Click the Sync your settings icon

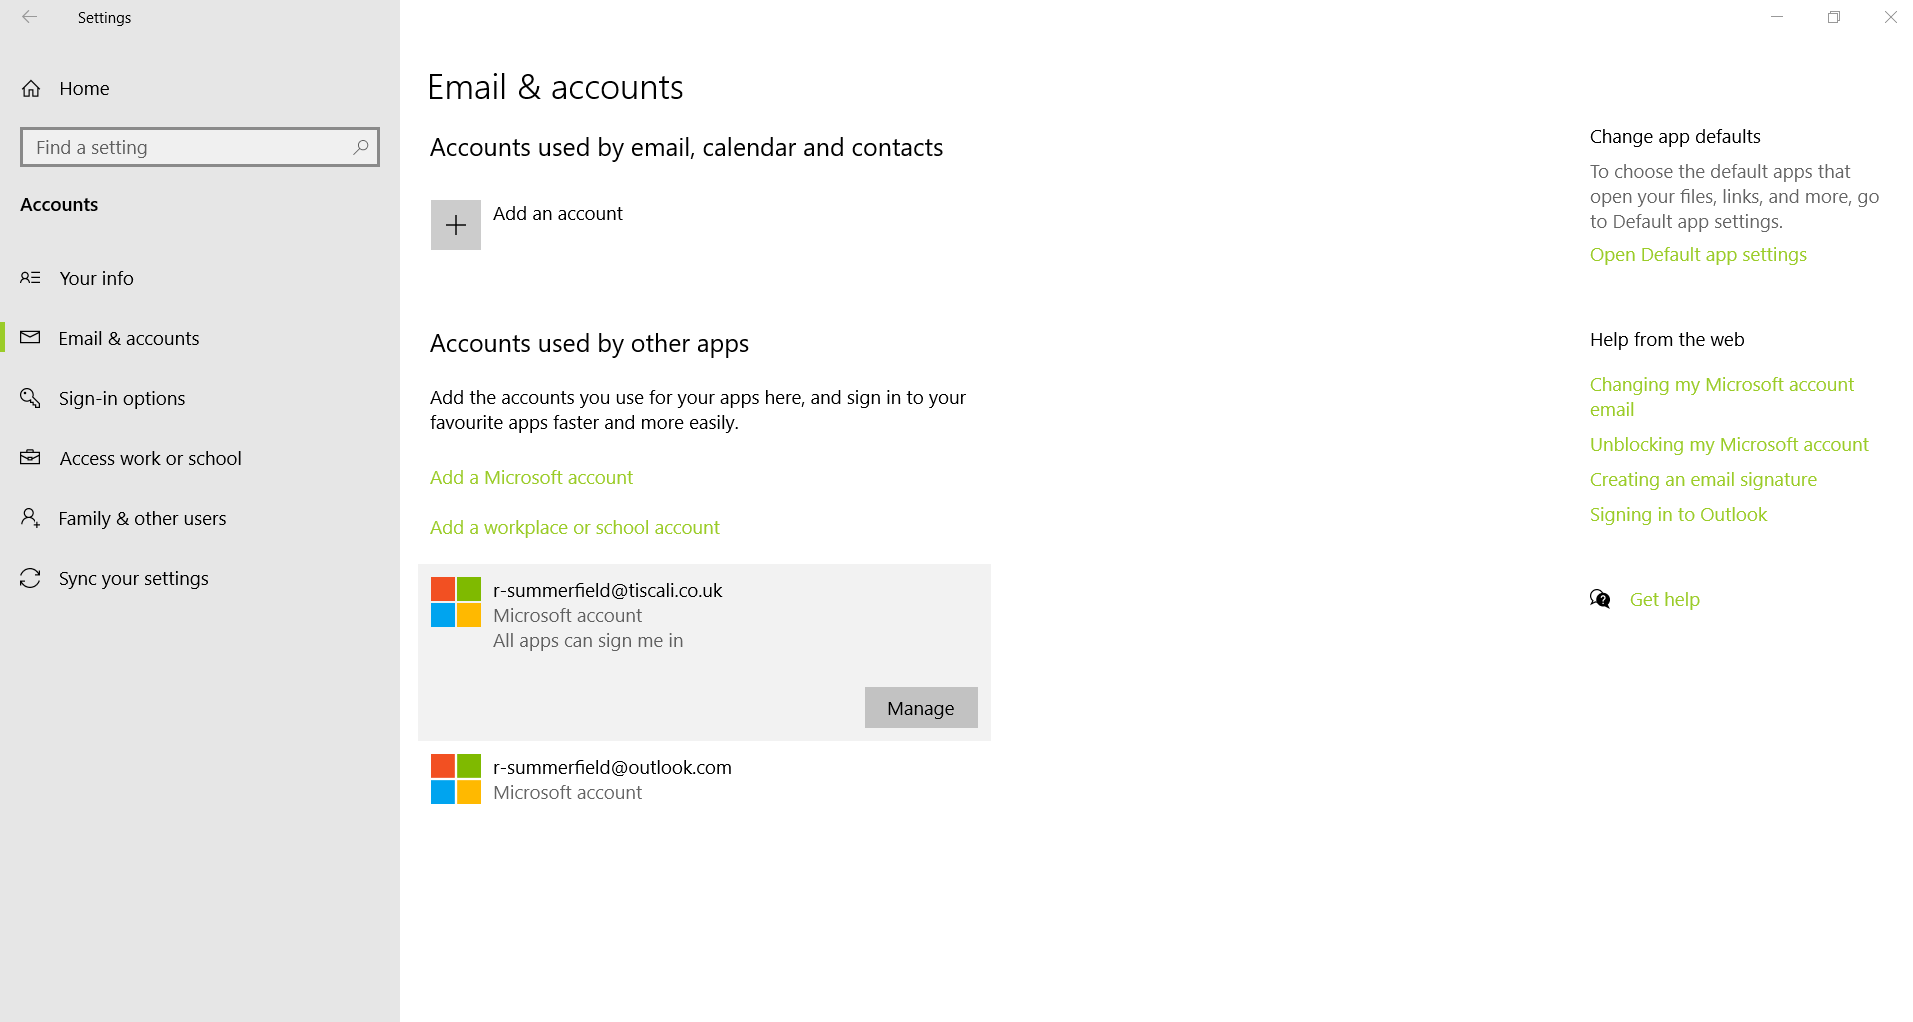tap(31, 578)
